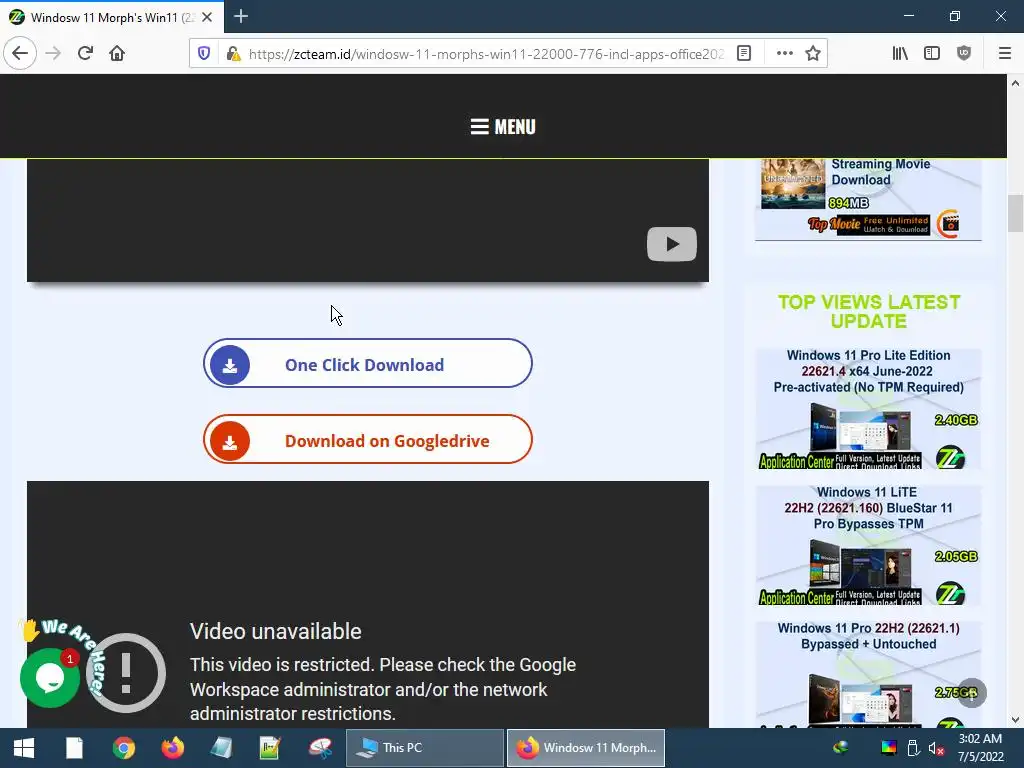
Task: Close the Windosw 11 Morph's tab
Action: (207, 17)
